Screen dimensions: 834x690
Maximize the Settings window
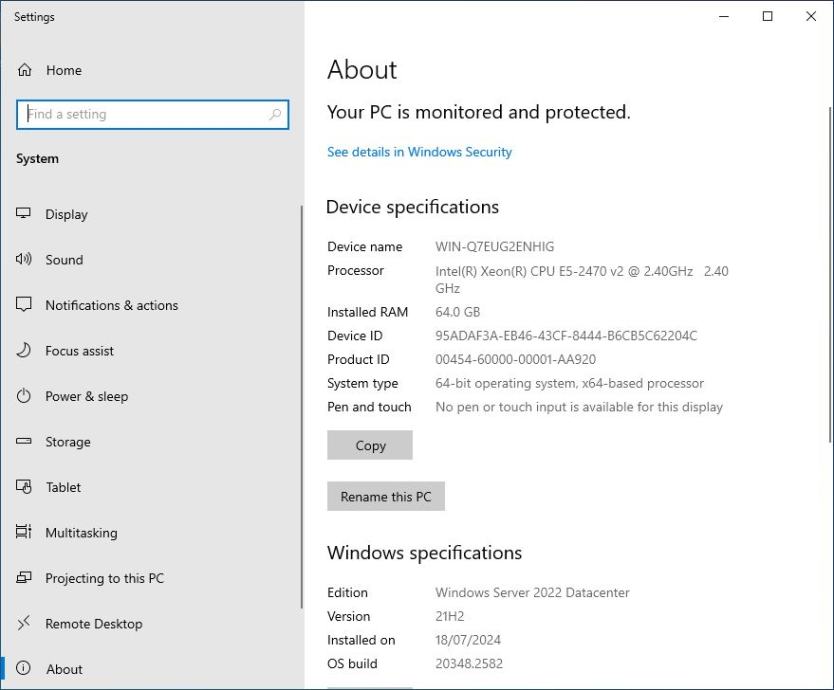pos(767,16)
